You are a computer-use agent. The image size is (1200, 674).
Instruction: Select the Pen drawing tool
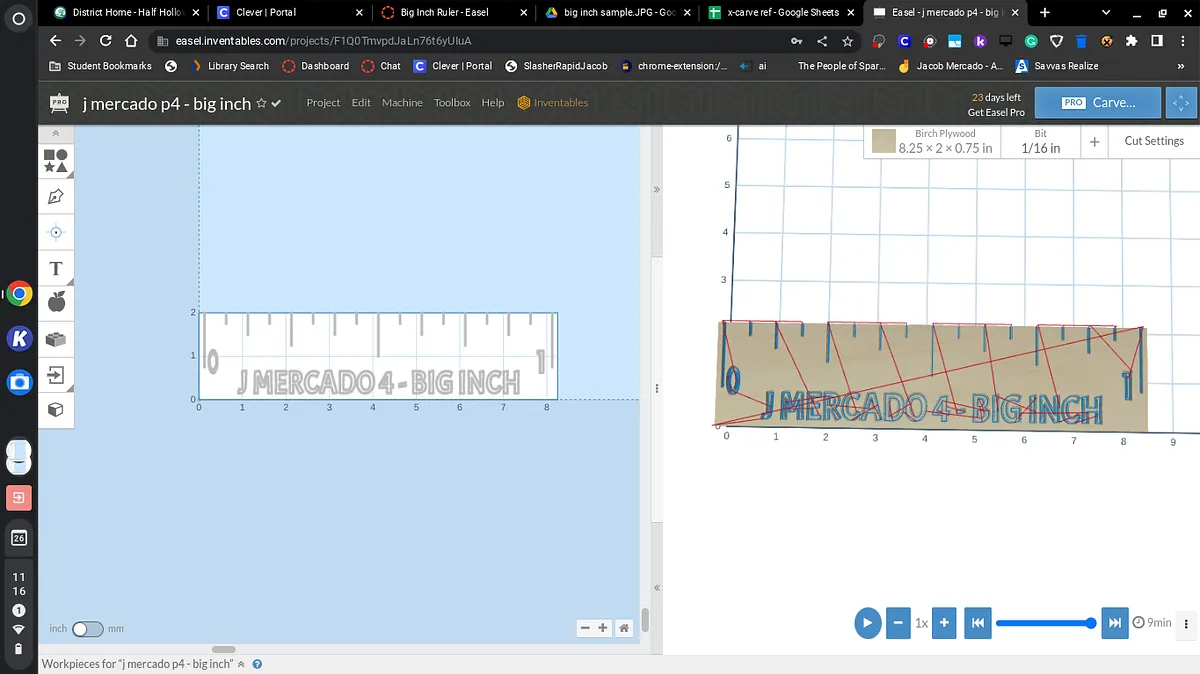click(x=56, y=196)
